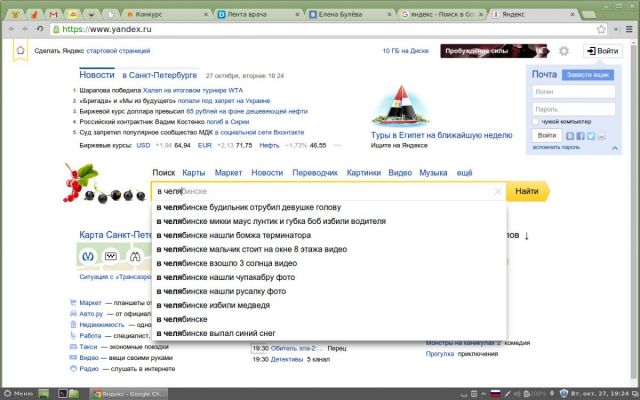Open the Yandex settings gear icon
Screen dimensions: 640x400
tap(564, 51)
